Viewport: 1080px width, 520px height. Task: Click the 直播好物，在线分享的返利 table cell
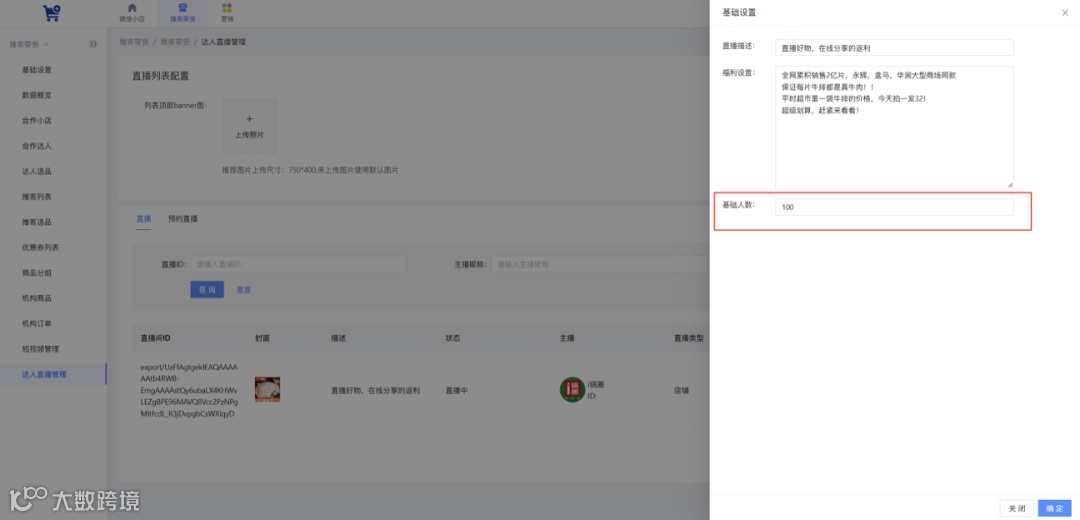(375, 391)
